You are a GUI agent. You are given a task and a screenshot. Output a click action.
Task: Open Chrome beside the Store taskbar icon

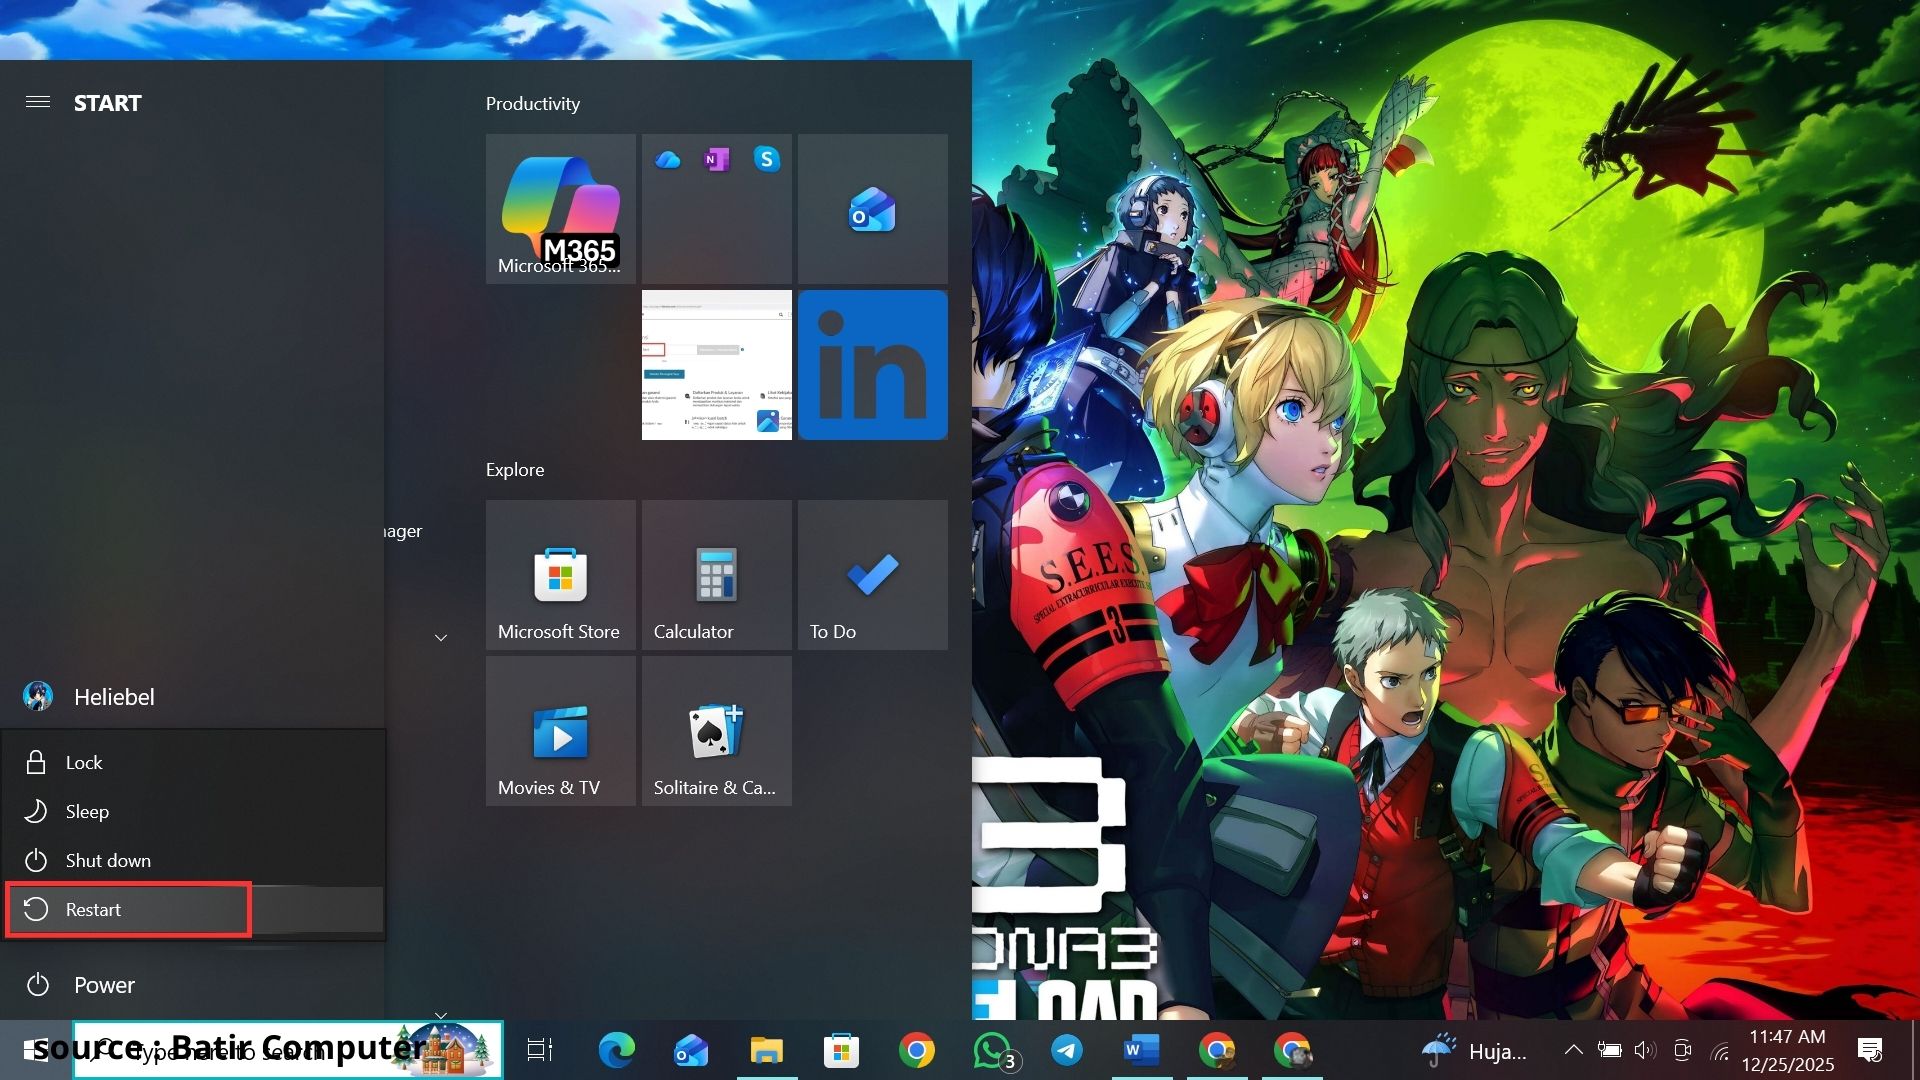click(917, 1050)
